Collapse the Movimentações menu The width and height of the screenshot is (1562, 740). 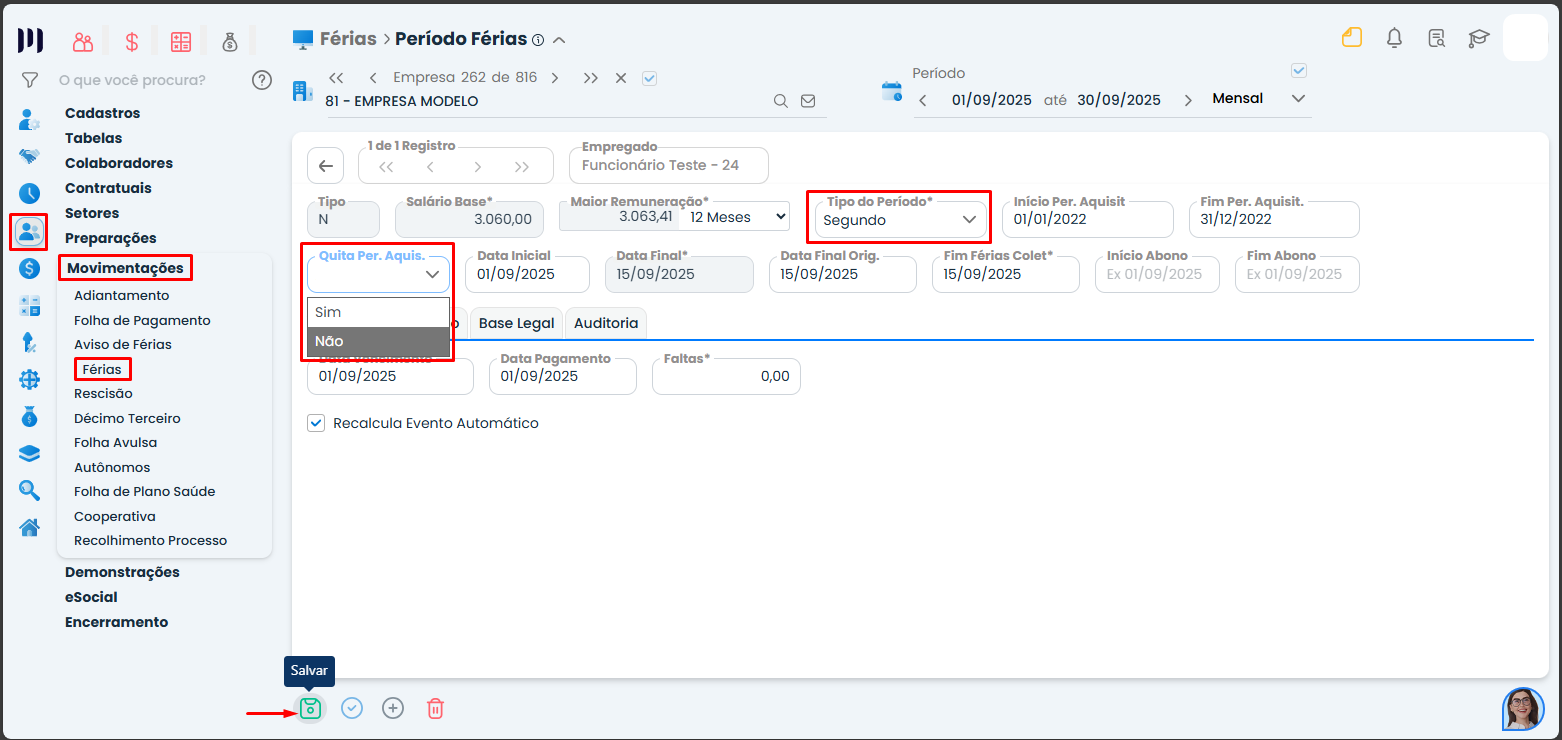pyautogui.click(x=125, y=268)
